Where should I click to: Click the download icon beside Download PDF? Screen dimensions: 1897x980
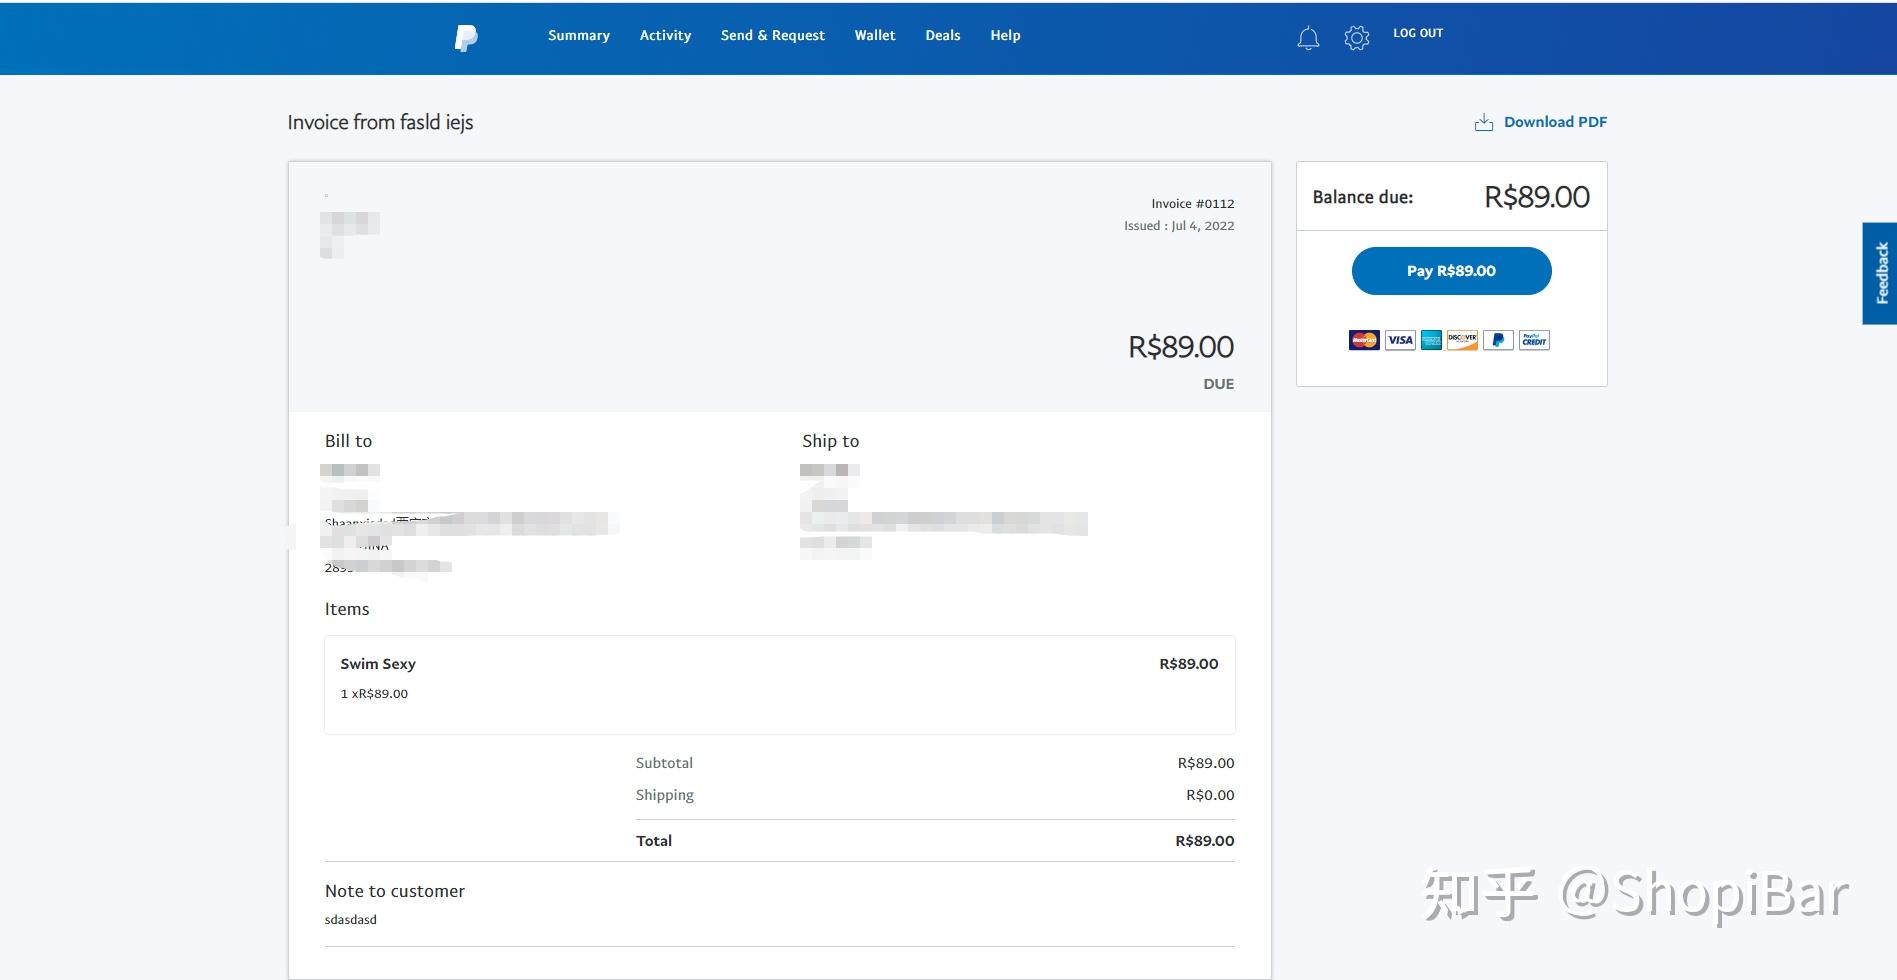pyautogui.click(x=1483, y=121)
